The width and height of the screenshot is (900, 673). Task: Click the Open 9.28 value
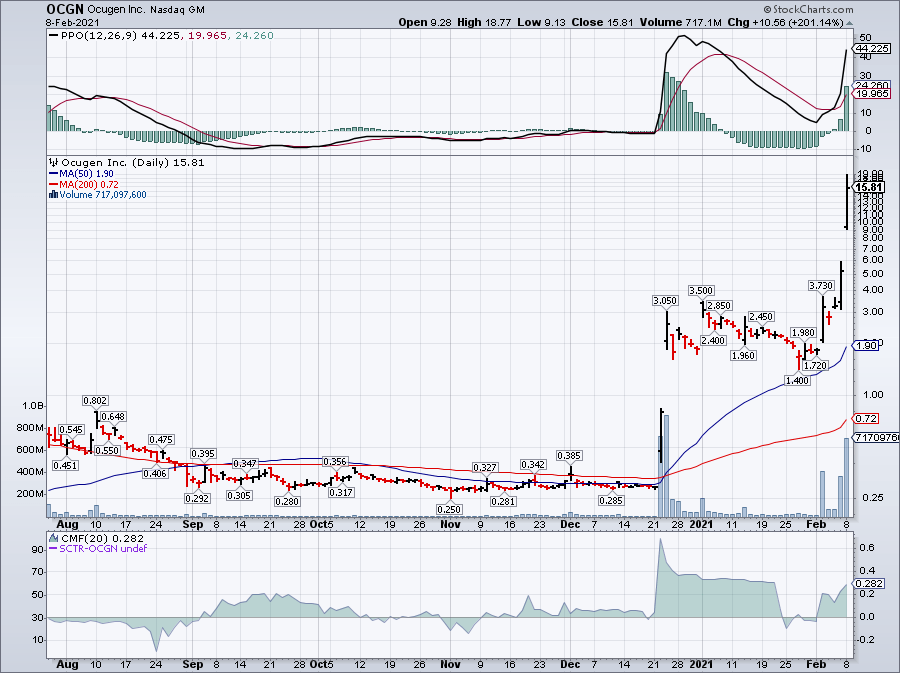pyautogui.click(x=425, y=22)
